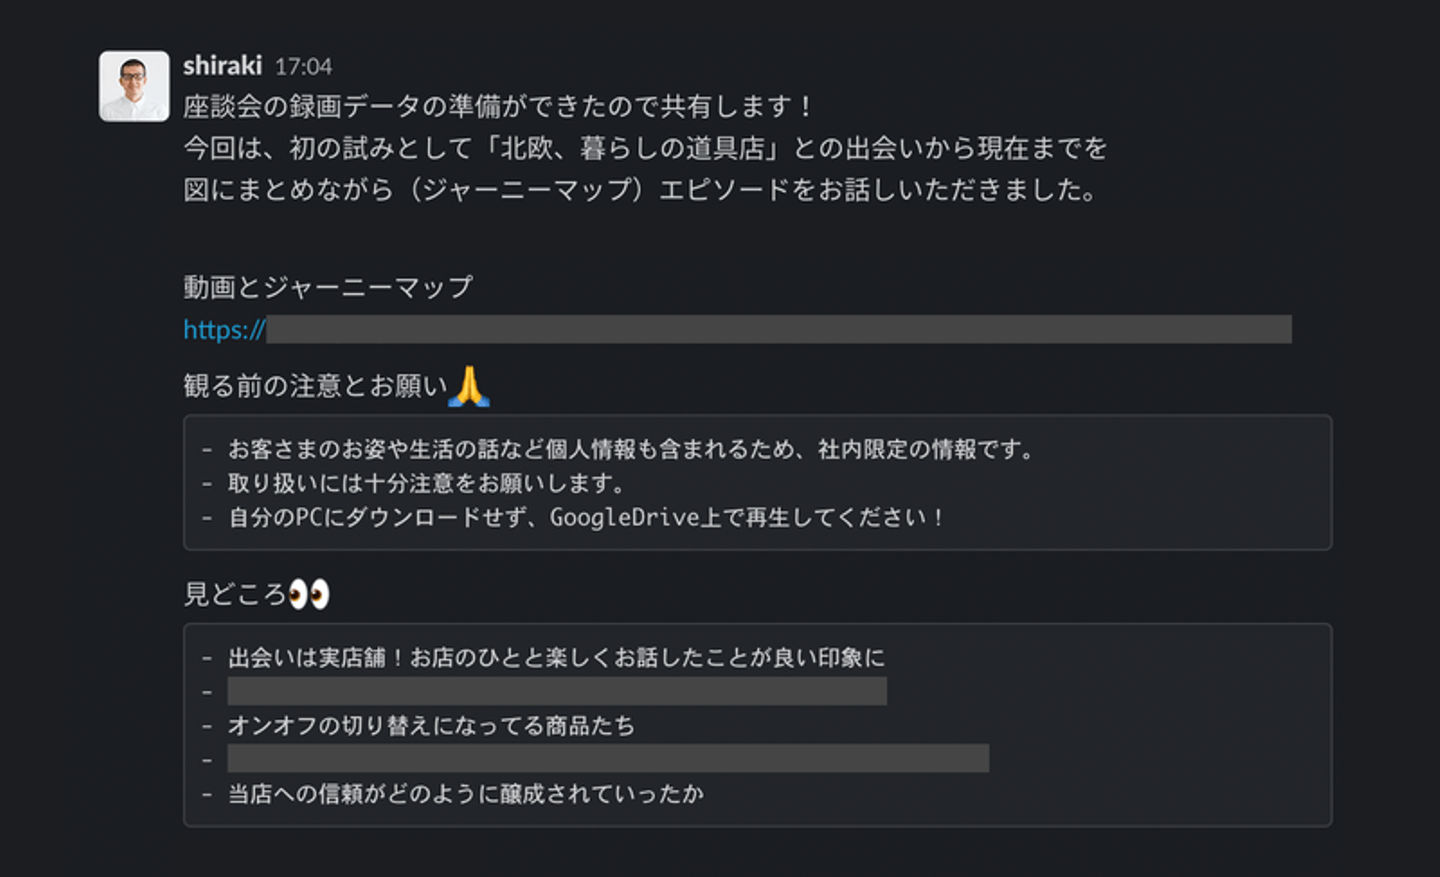This screenshot has height=877, width=1440.
Task: Click the 観る前の注意とお願い heading text
Action: (315, 386)
